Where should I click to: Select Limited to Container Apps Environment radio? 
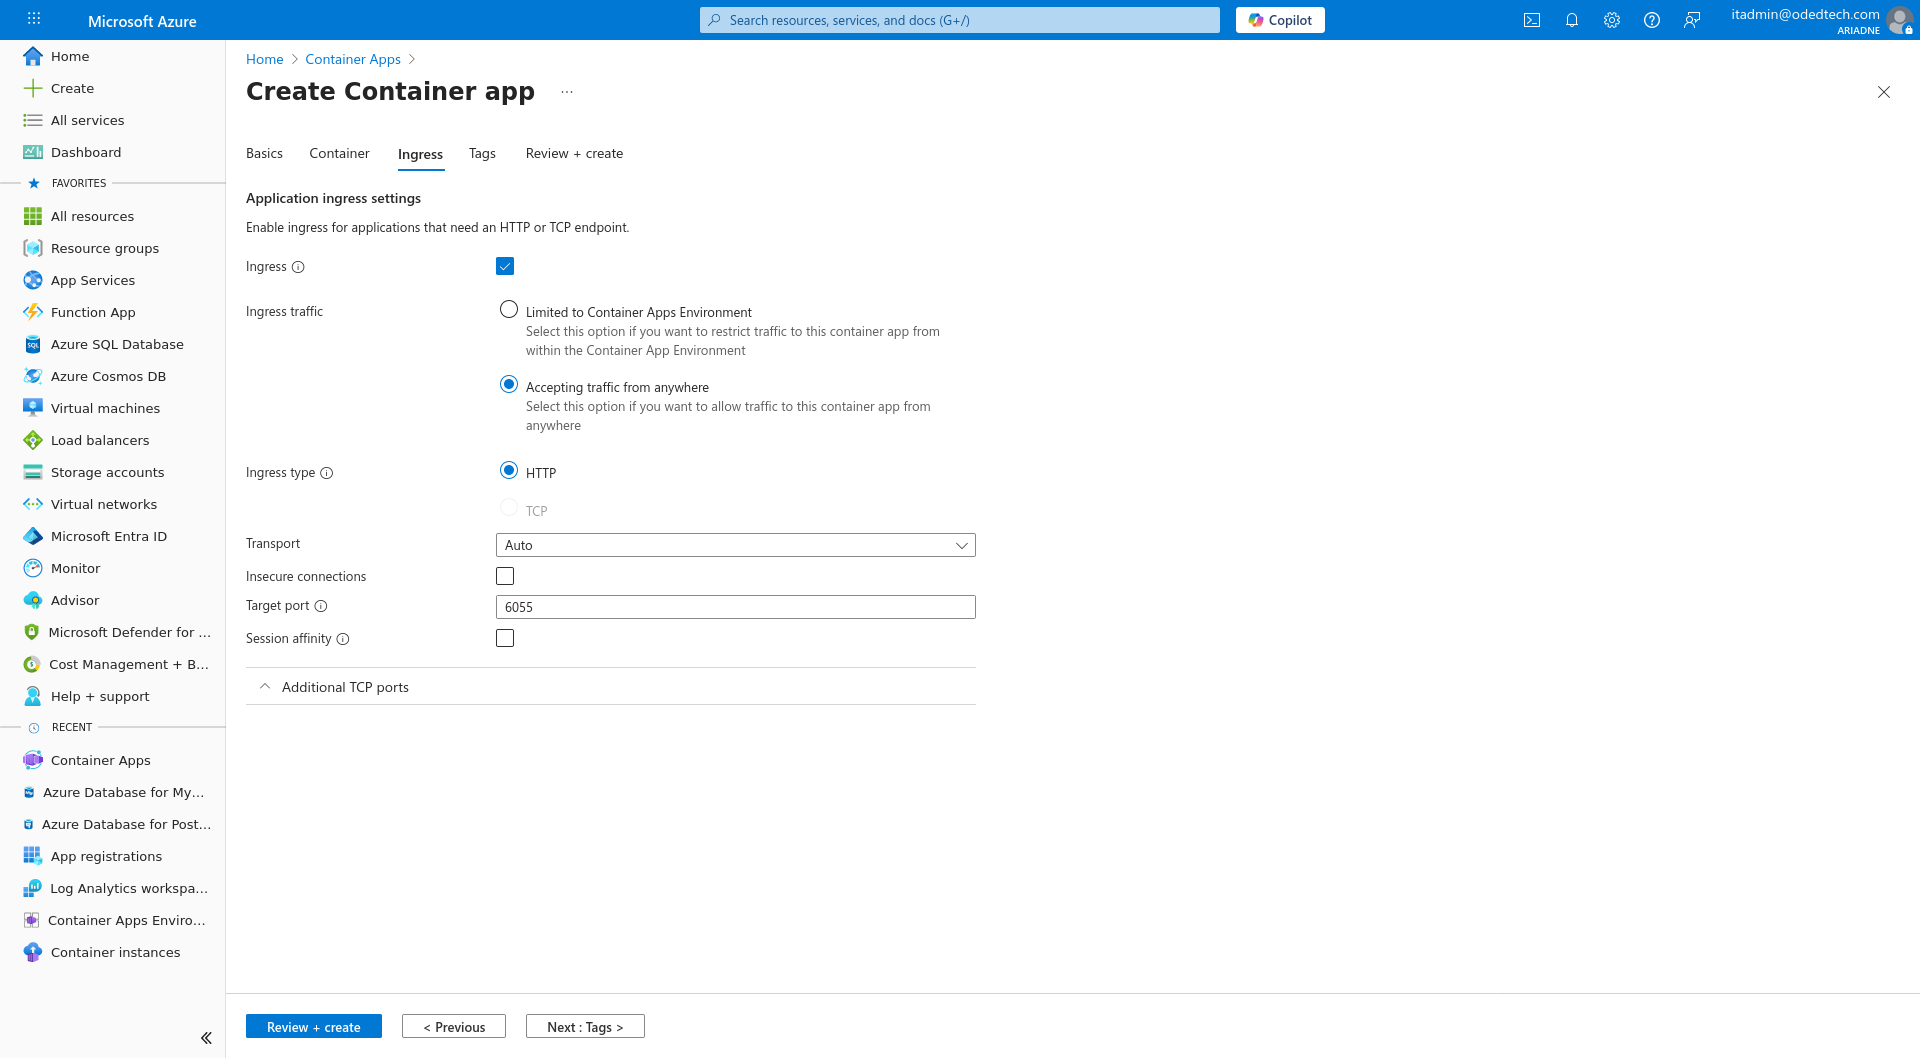[x=509, y=310]
